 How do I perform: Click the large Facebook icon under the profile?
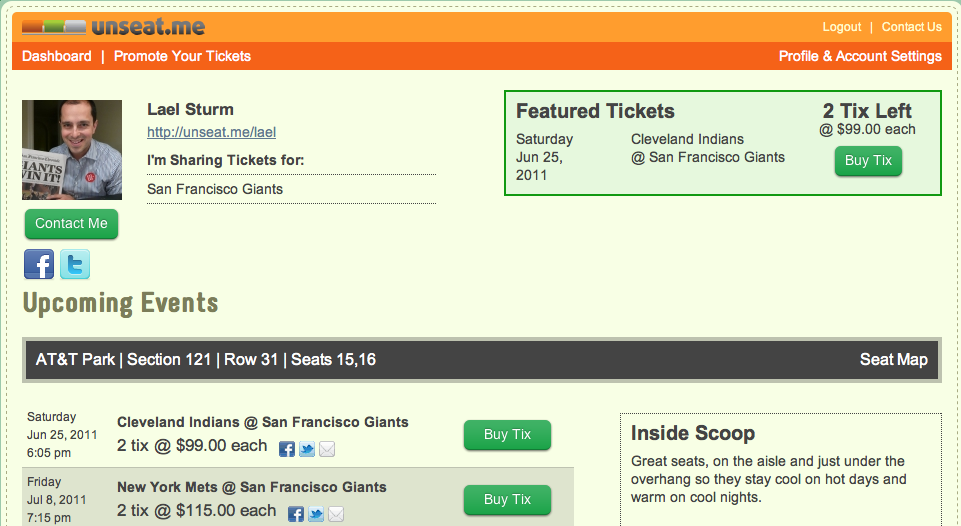(x=39, y=264)
